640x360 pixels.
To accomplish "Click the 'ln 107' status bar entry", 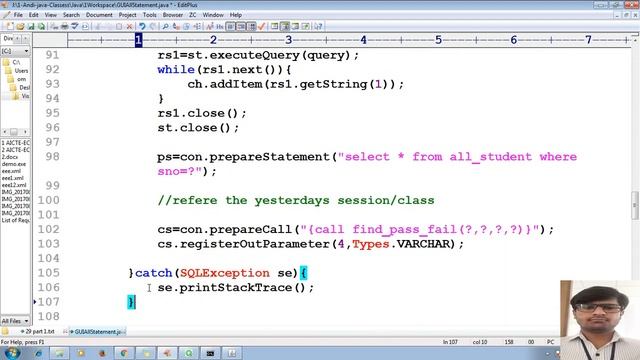I will coord(450,342).
